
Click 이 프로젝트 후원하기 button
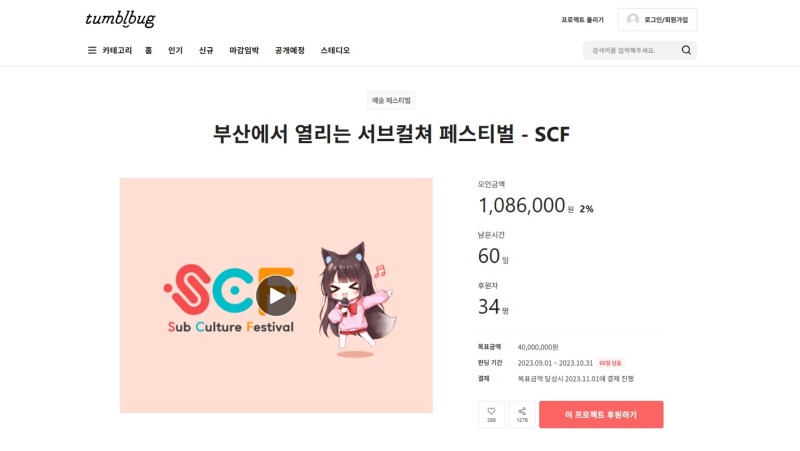(601, 414)
